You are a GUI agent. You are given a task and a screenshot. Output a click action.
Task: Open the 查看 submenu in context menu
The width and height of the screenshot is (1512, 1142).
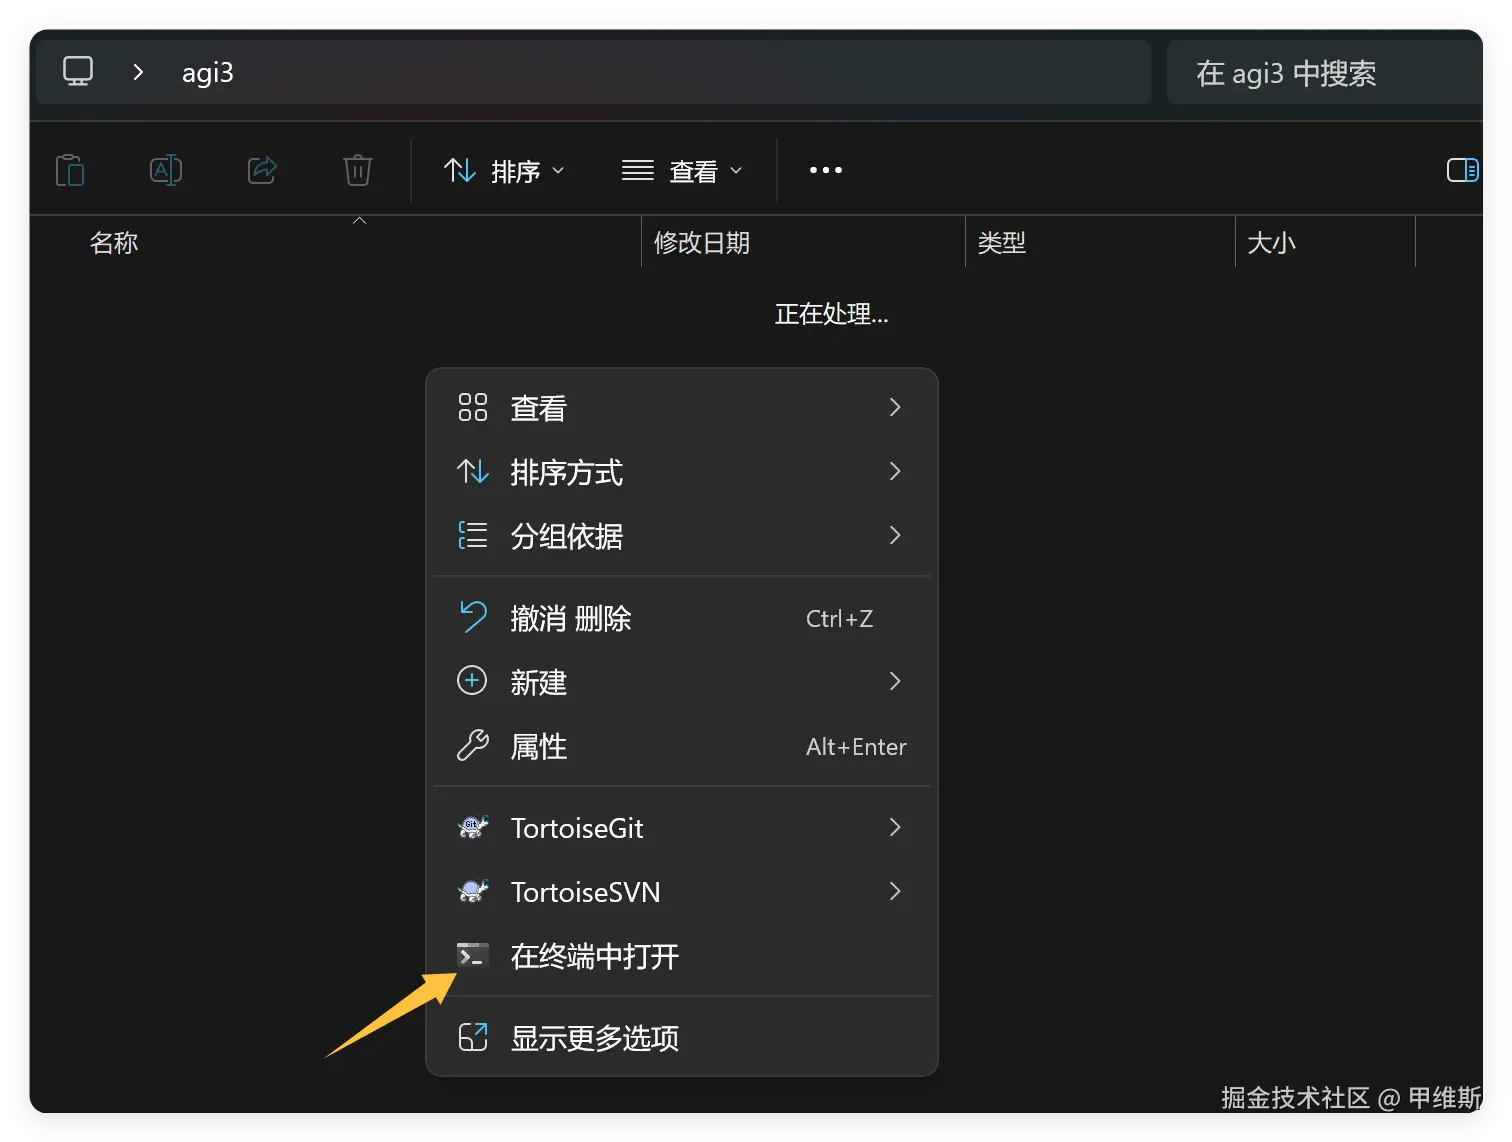[682, 408]
